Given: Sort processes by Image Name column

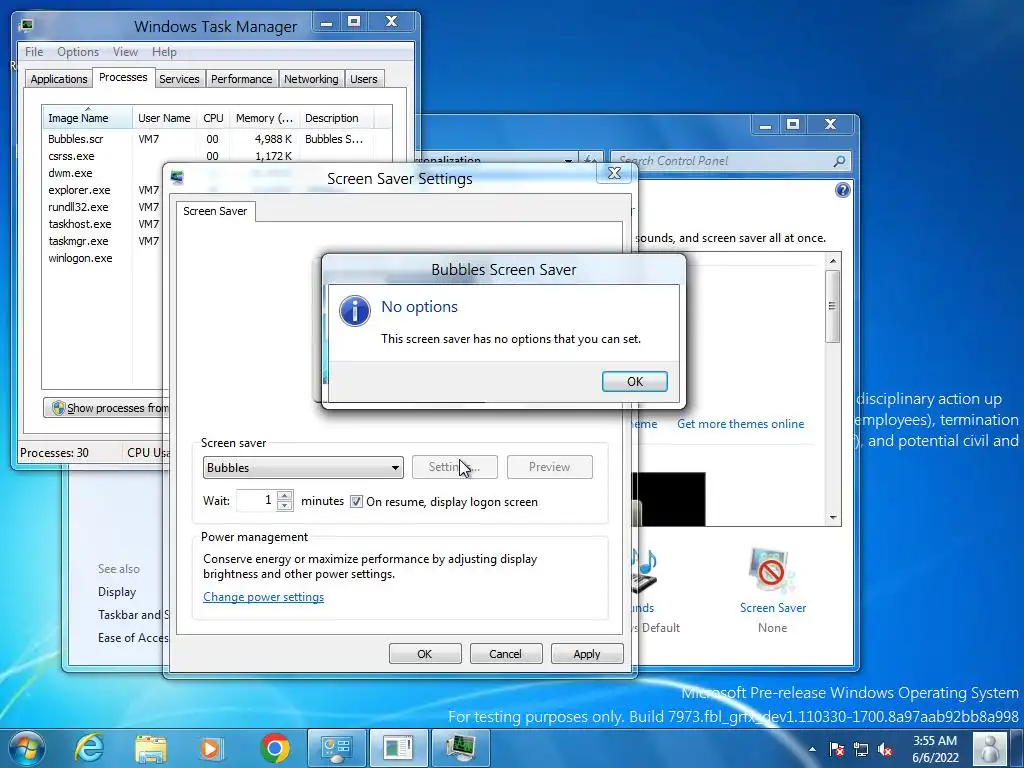Looking at the screenshot, I should click(88, 118).
